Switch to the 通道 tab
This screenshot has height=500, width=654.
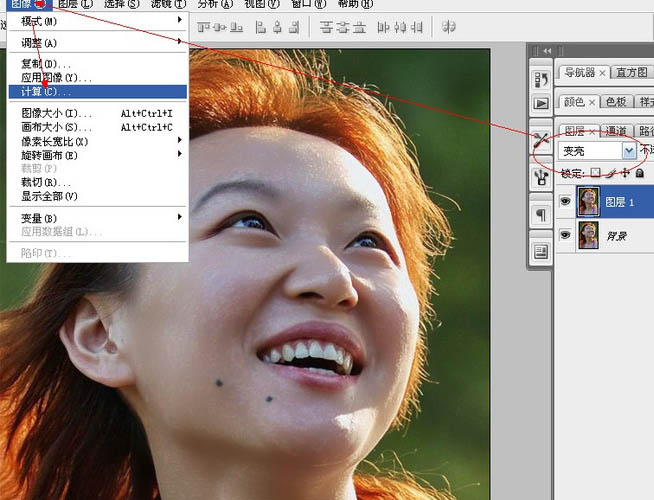click(616, 131)
